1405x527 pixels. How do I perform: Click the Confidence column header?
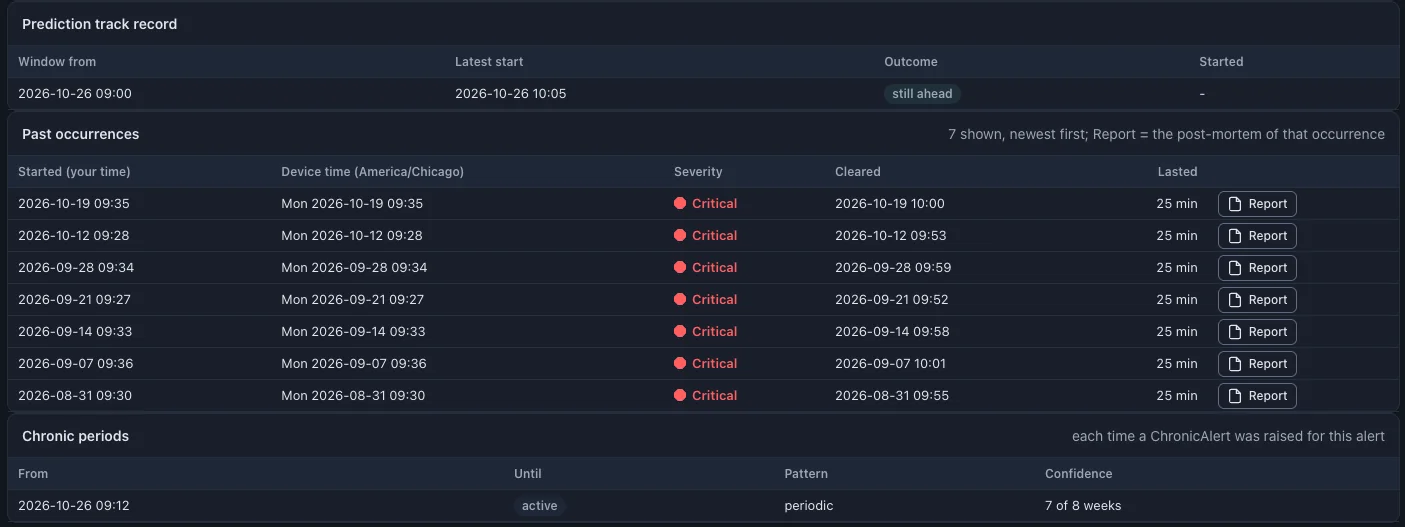[x=1078, y=474]
